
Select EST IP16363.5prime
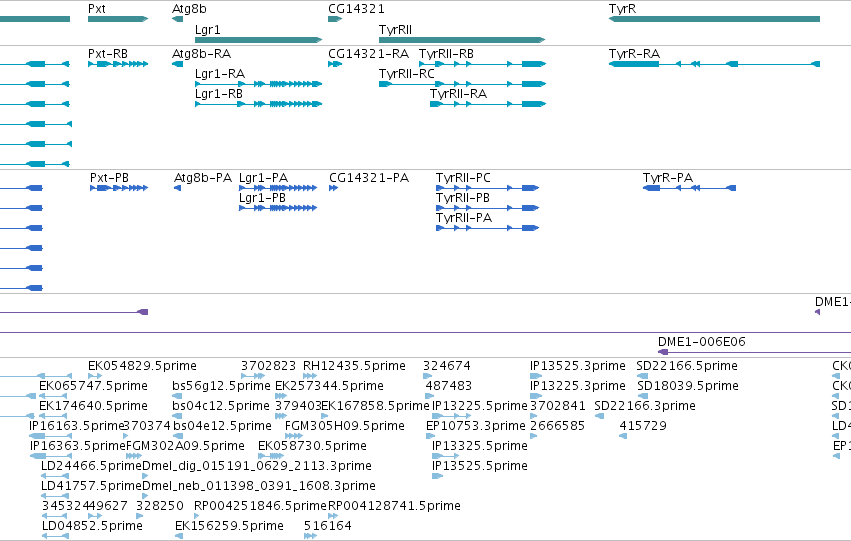[50, 456]
